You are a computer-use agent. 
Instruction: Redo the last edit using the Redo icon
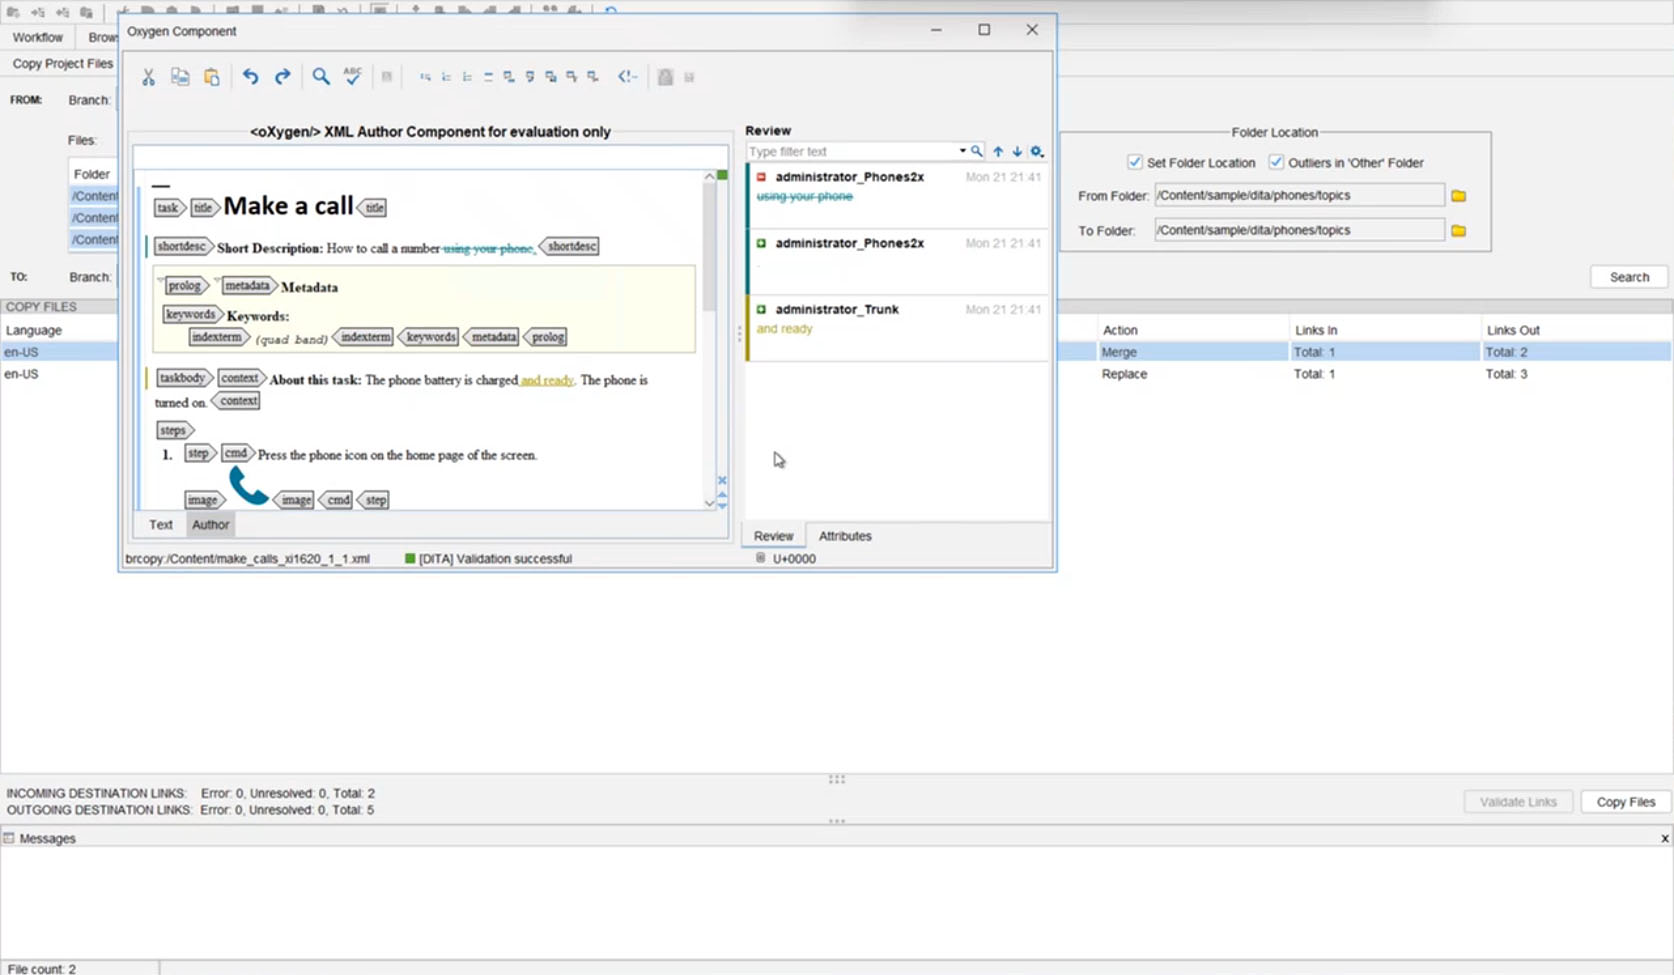click(x=283, y=76)
